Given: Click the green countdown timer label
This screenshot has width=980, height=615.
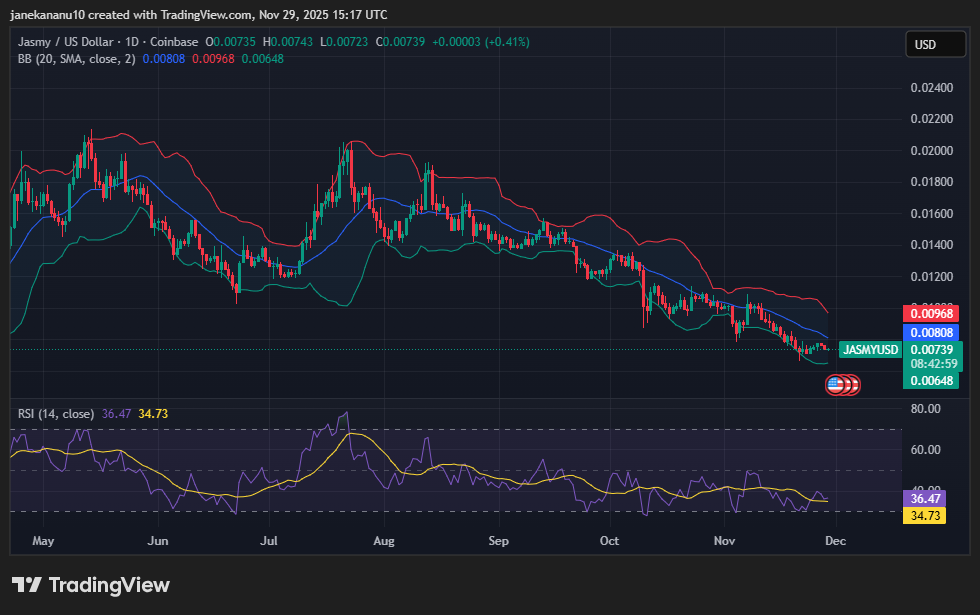Looking at the screenshot, I should [933, 364].
